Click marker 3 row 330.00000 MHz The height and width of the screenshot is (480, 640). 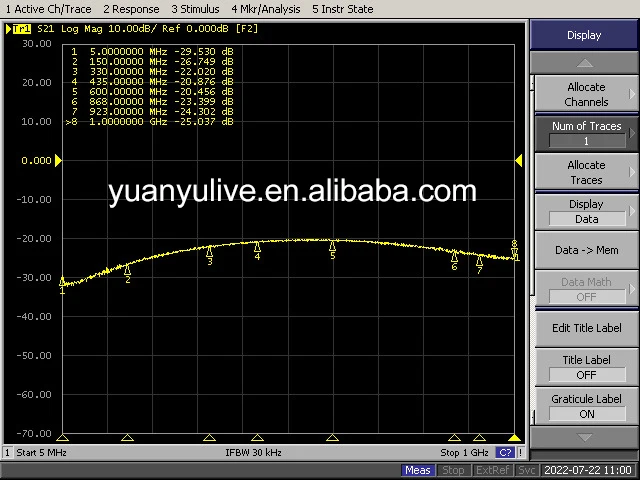click(x=152, y=72)
